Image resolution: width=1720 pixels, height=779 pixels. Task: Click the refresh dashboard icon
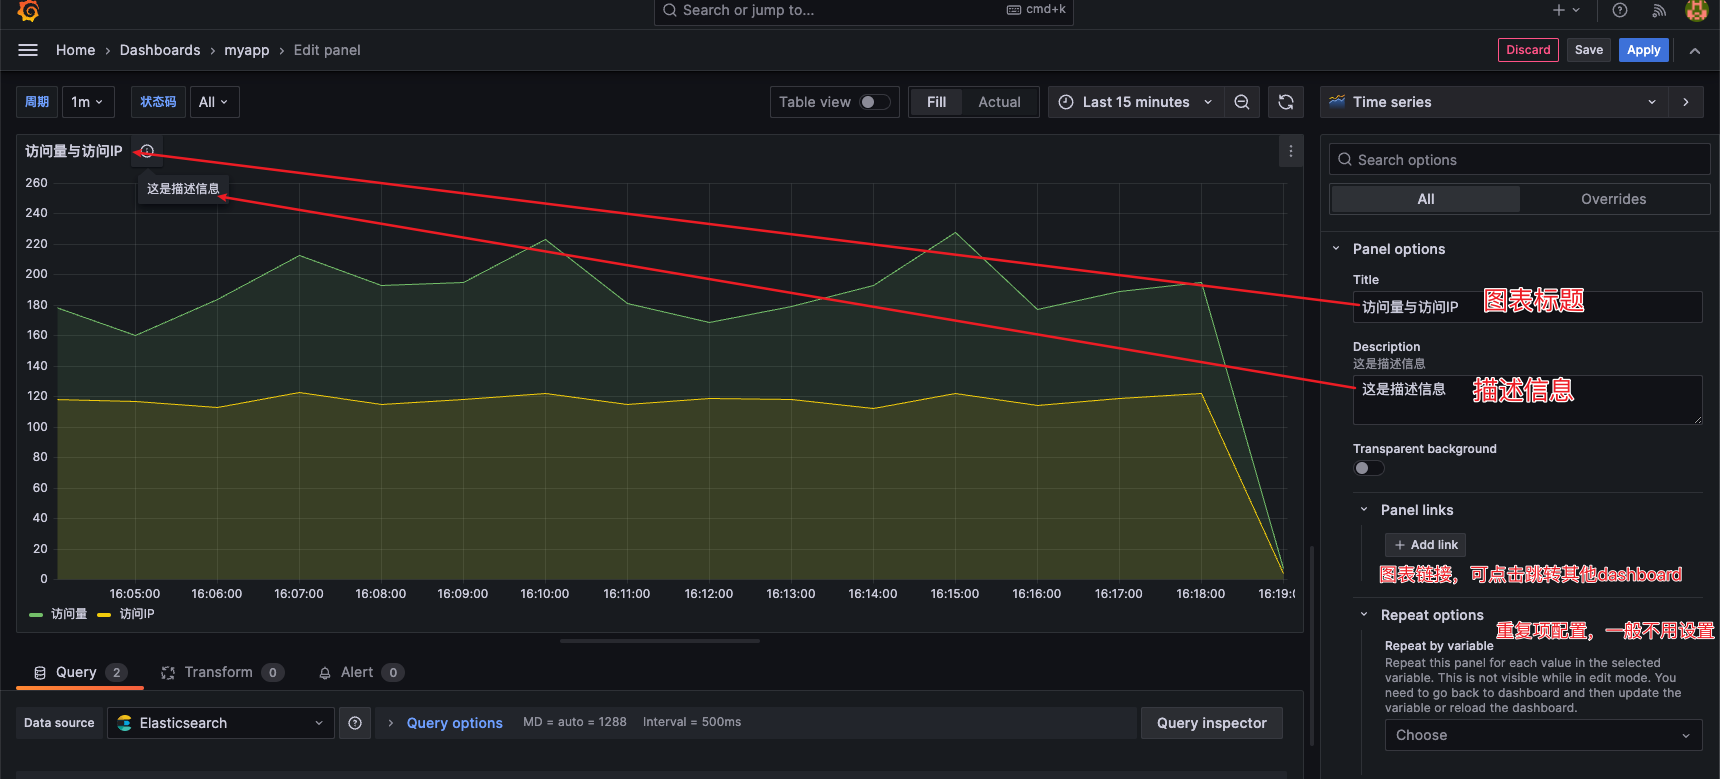(x=1286, y=102)
